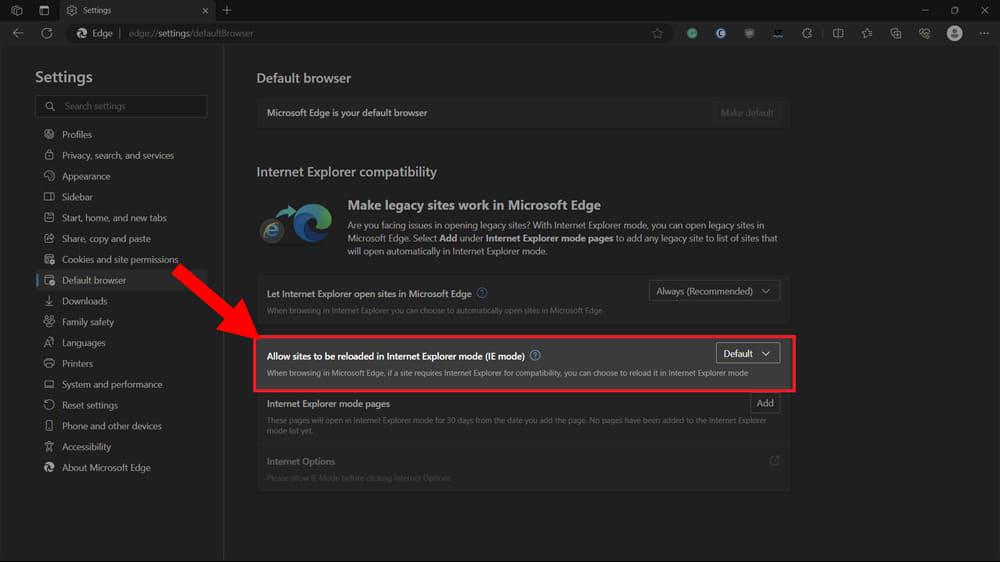Open the Favorites toolbar icon
The image size is (1000, 562).
click(867, 33)
